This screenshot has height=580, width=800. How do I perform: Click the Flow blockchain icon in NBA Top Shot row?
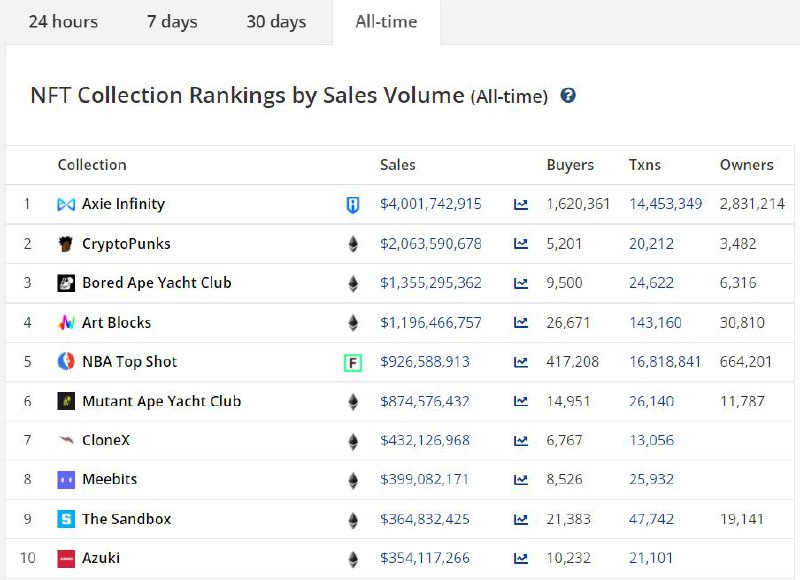click(352, 362)
